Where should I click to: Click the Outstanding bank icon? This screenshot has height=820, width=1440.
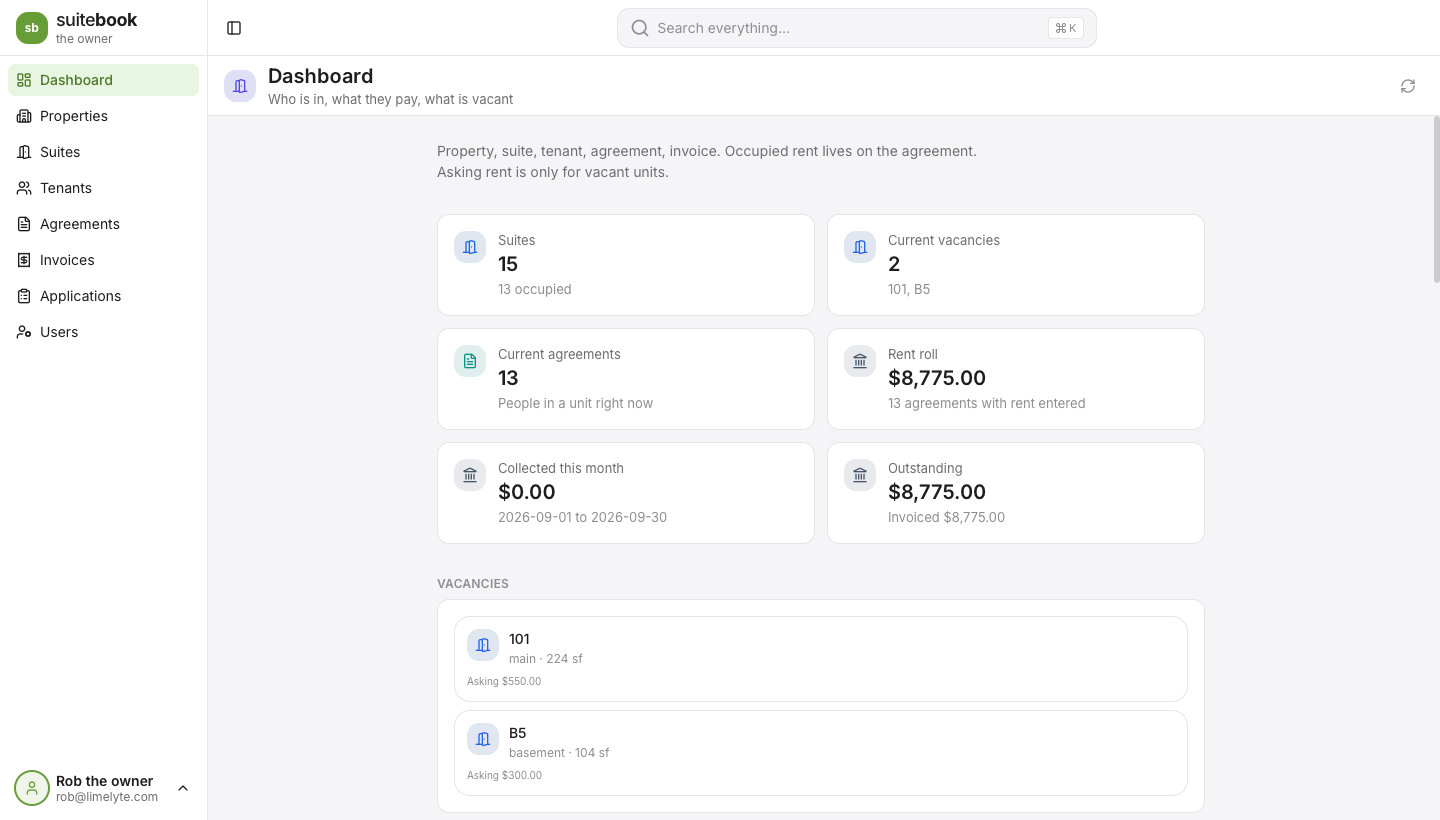click(x=860, y=475)
